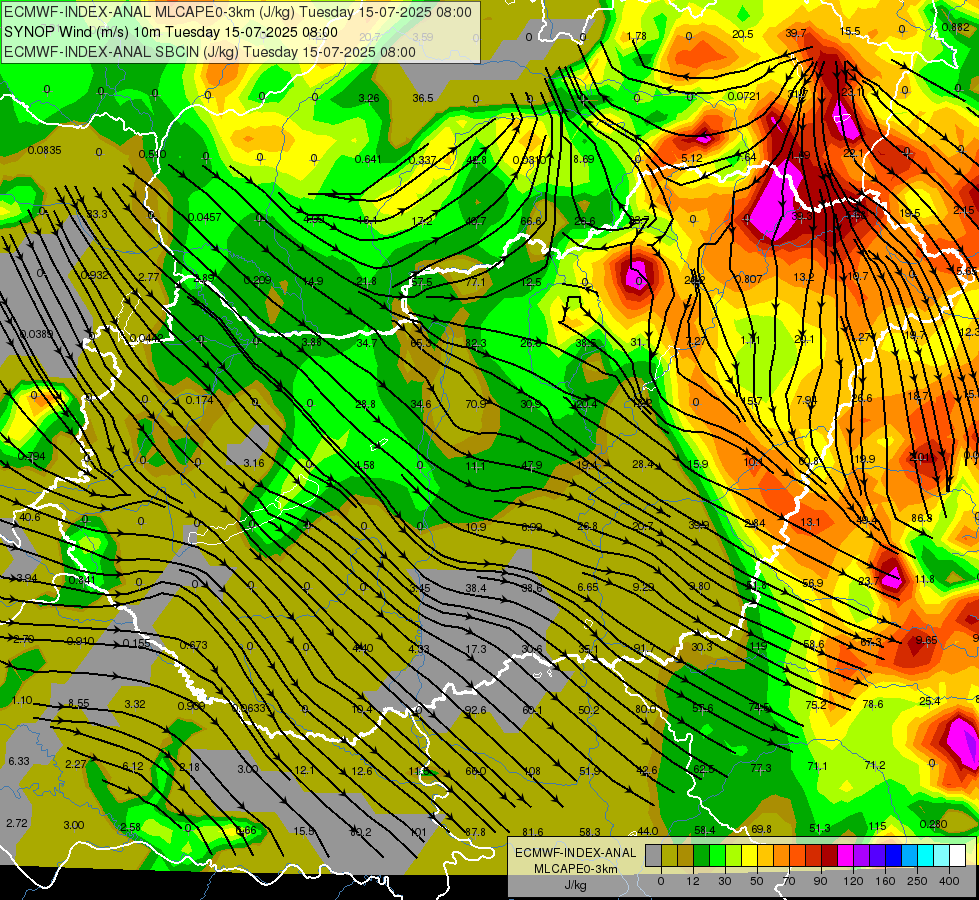
Task: Click the map value 0.807
Action: (x=748, y=279)
